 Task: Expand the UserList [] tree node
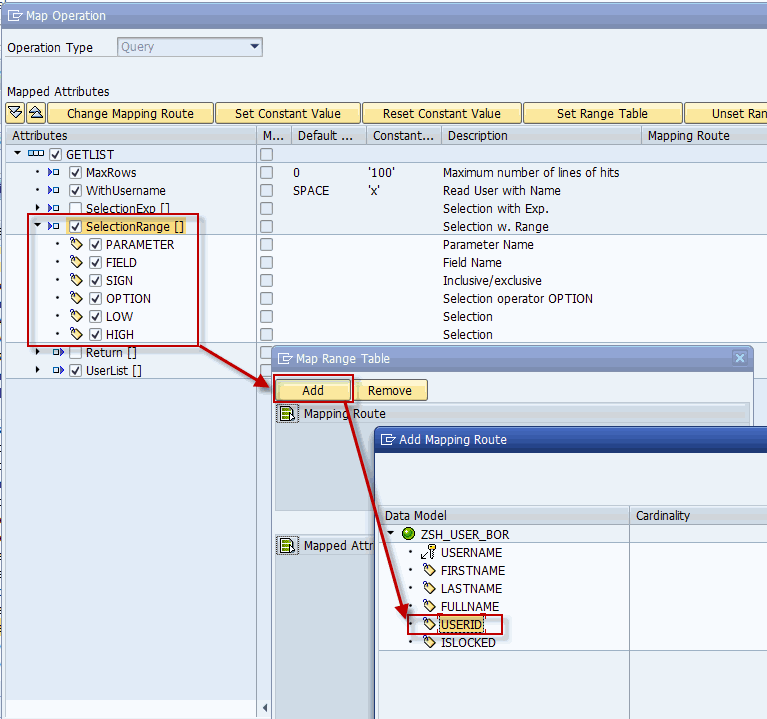[38, 371]
